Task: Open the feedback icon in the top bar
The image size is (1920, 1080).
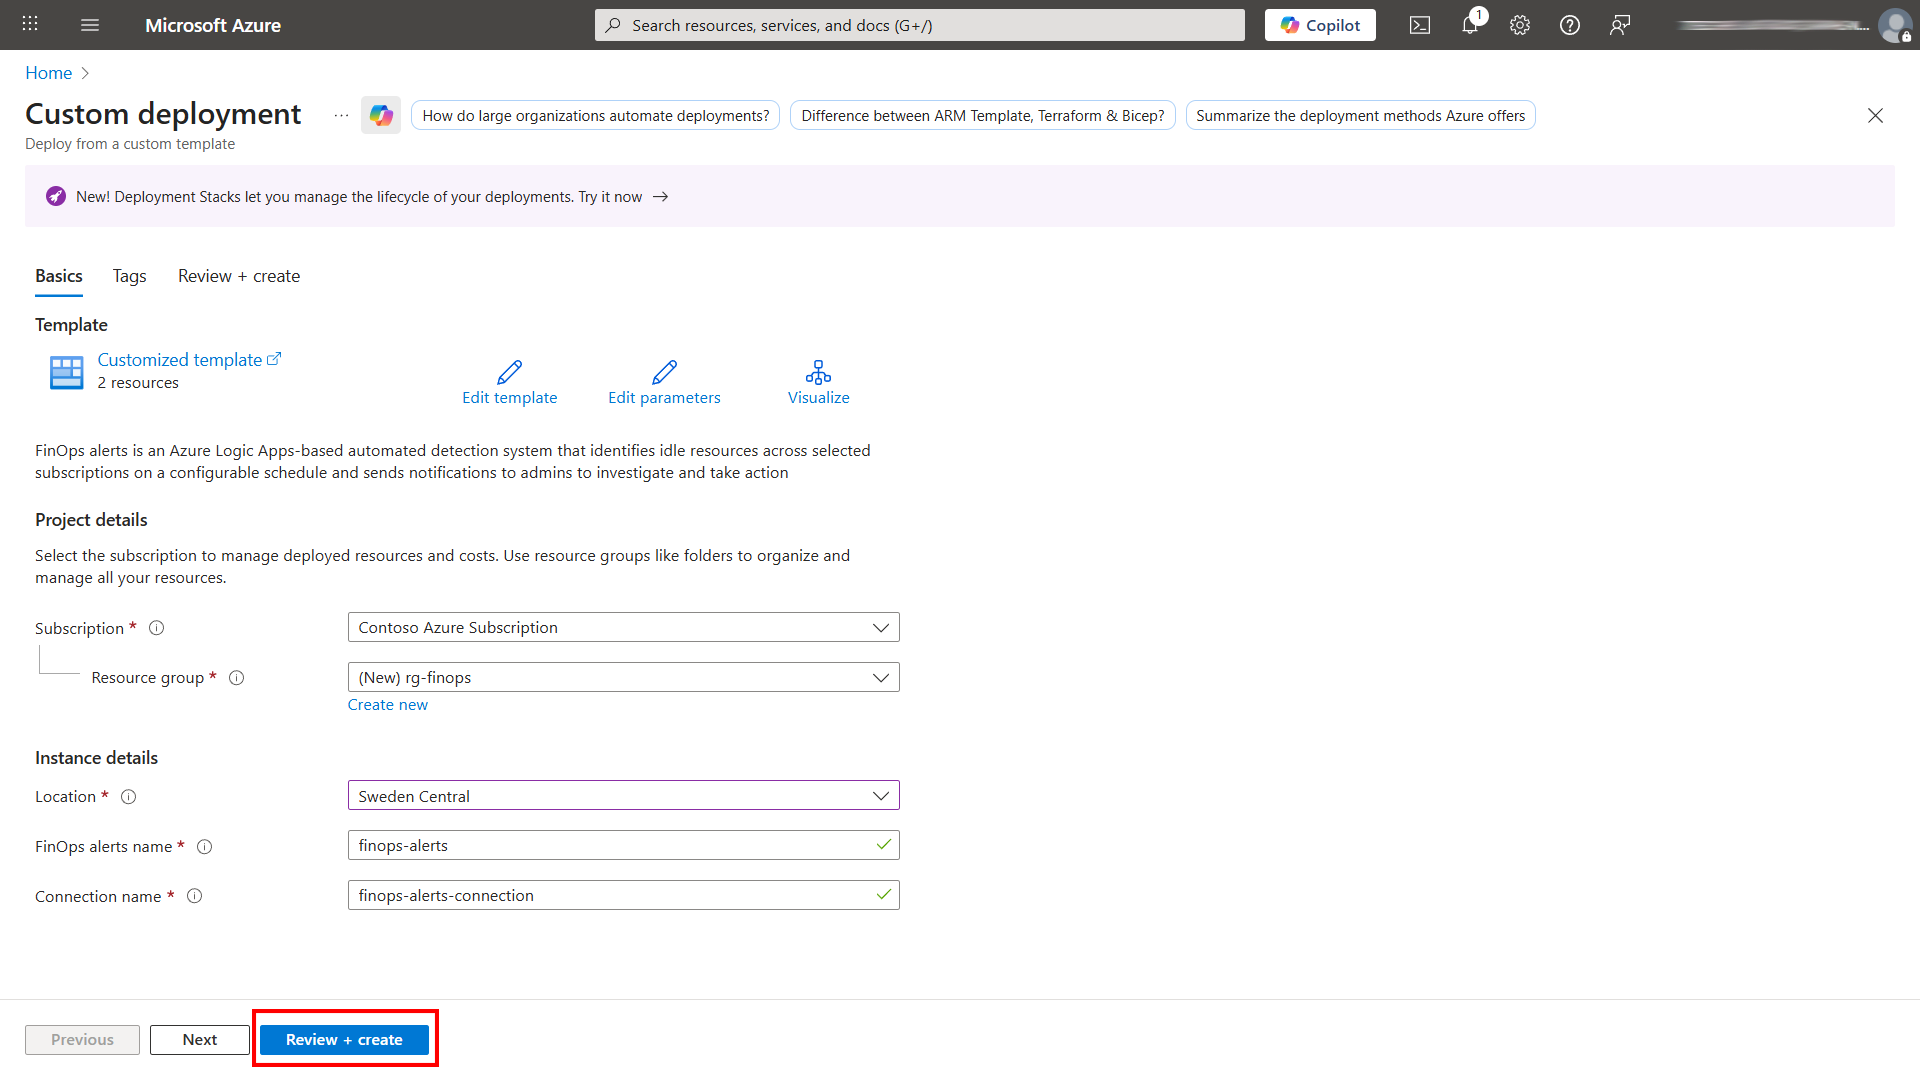Action: coord(1620,25)
